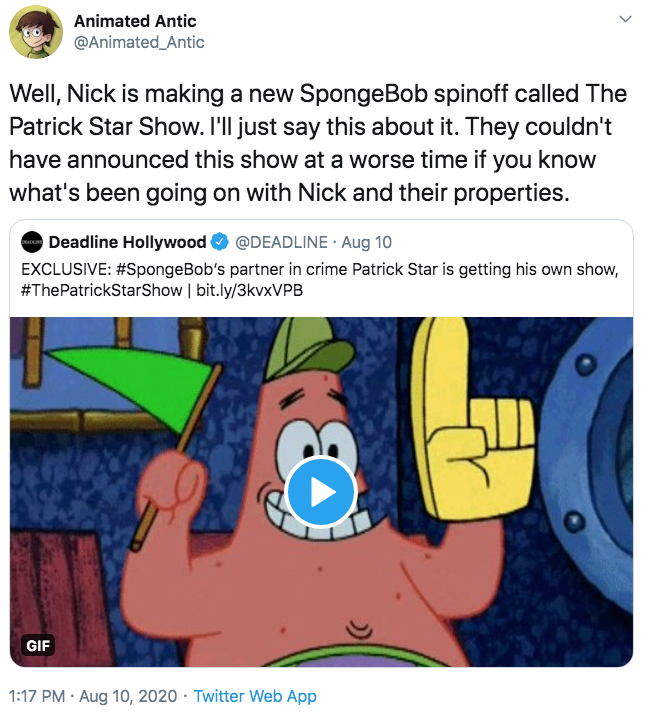Open the Deadline Hollywood account name
Viewport: 647px width, 712px height.
(127, 242)
